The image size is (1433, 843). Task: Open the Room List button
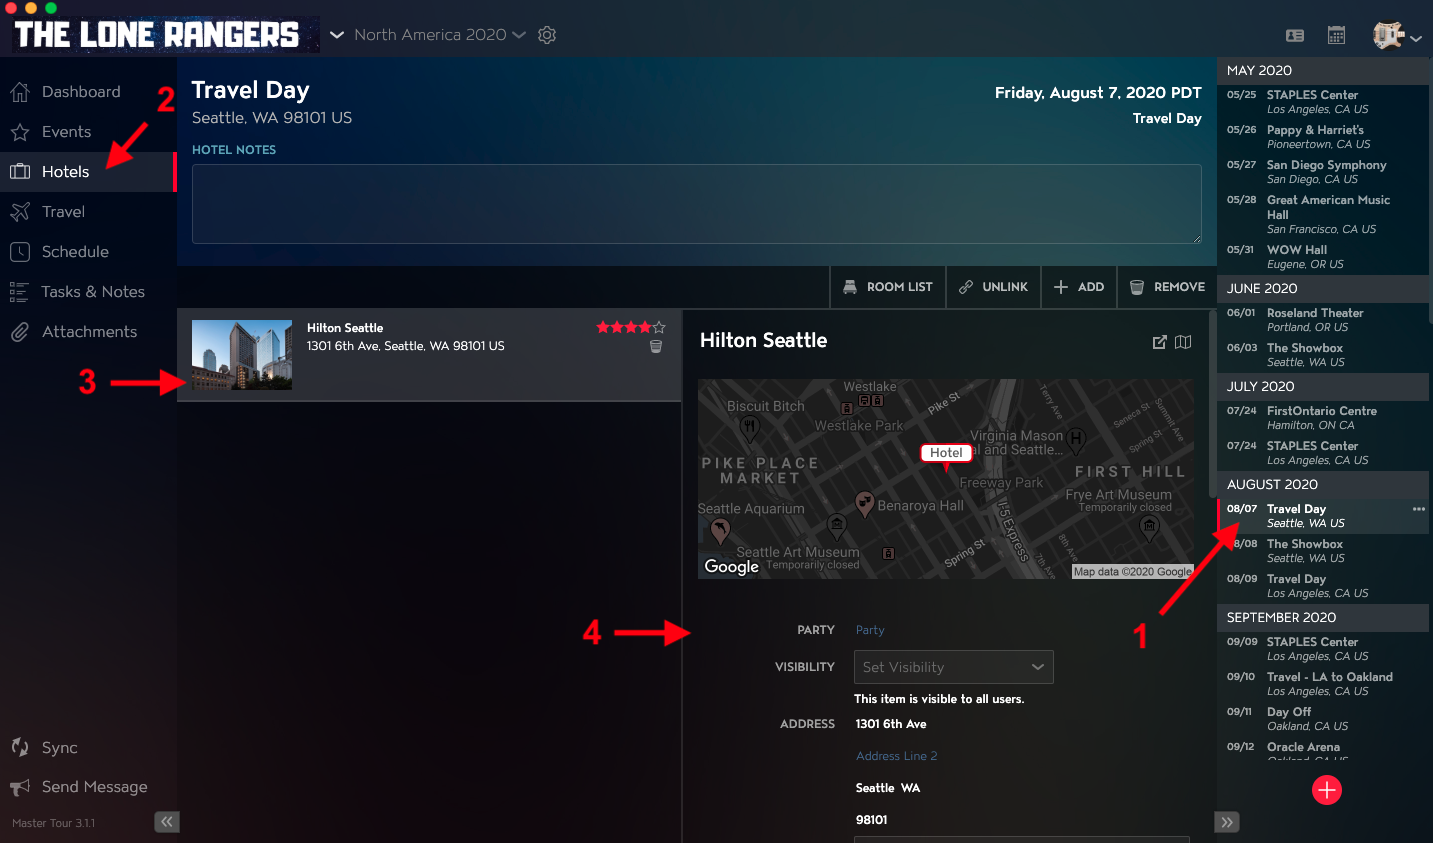pyautogui.click(x=888, y=287)
